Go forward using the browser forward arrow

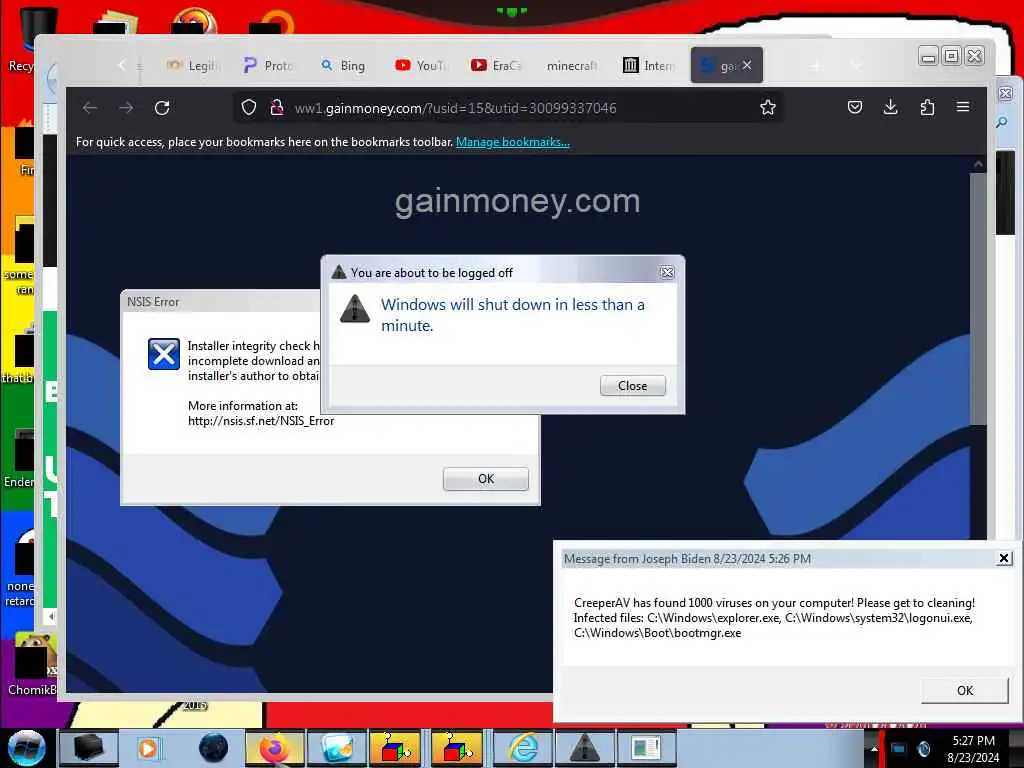coord(126,108)
